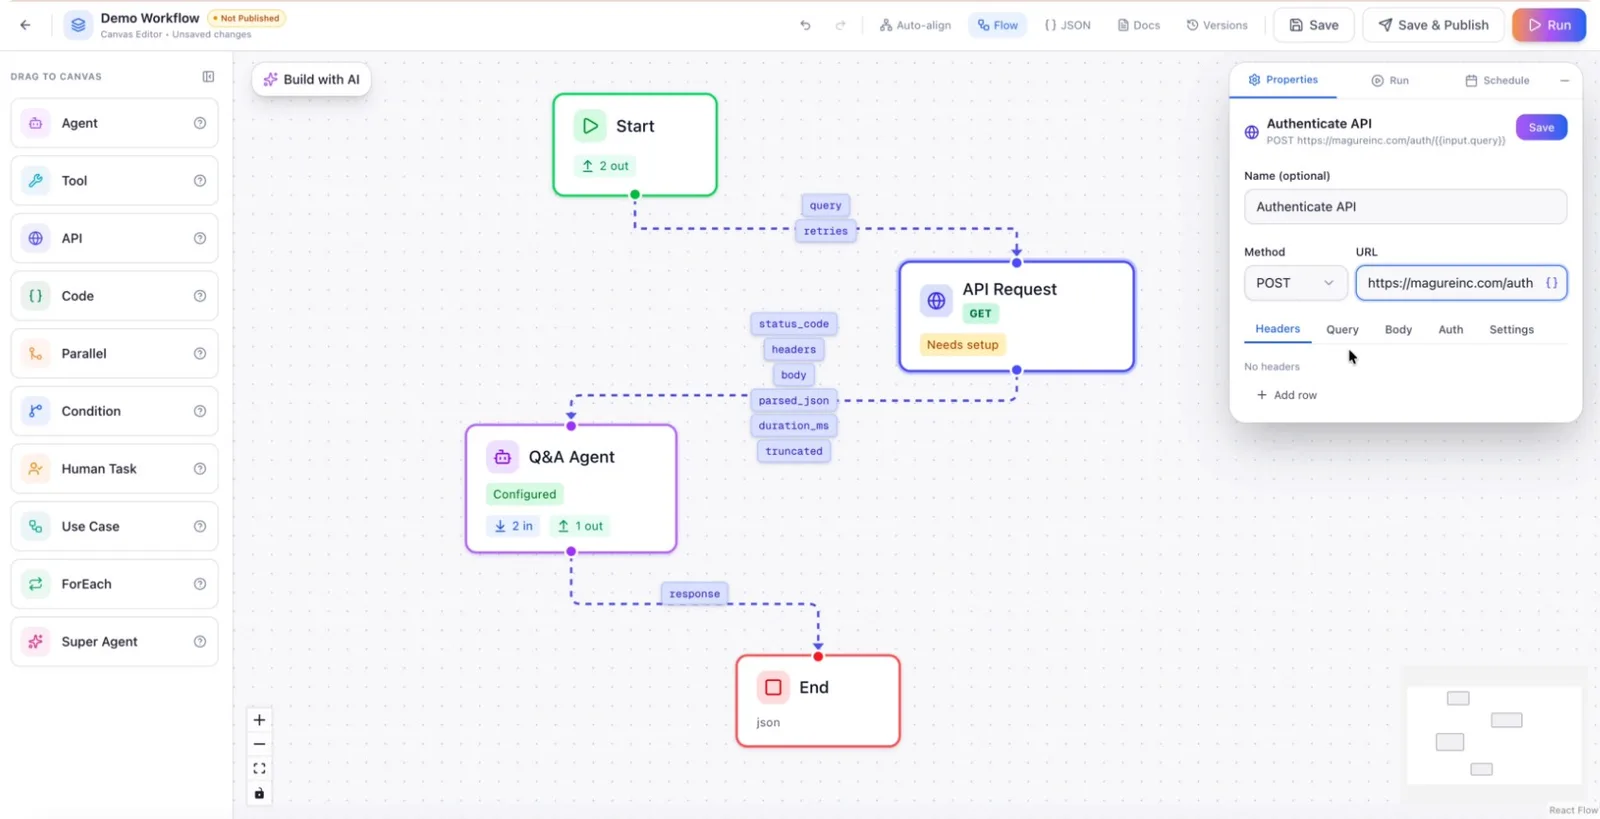Click the Human Task icon in sidebar
The height and width of the screenshot is (819, 1600).
coord(36,468)
